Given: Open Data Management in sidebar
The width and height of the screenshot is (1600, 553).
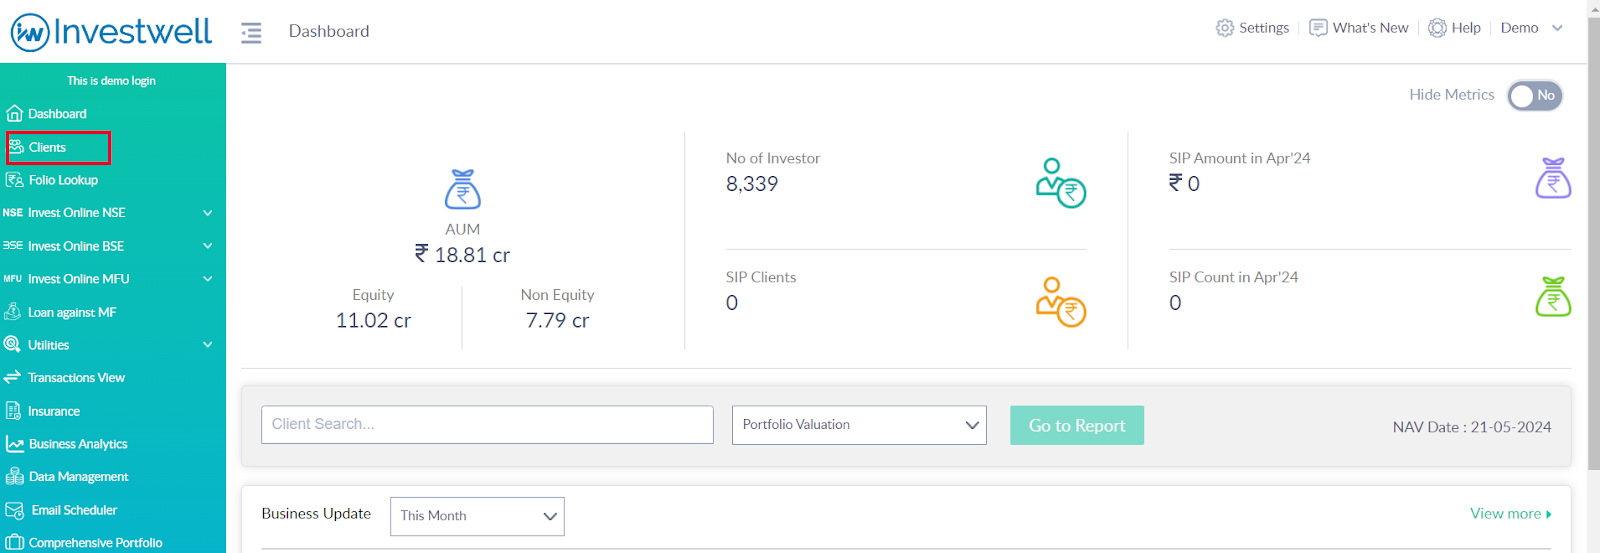Looking at the screenshot, I should 78,477.
